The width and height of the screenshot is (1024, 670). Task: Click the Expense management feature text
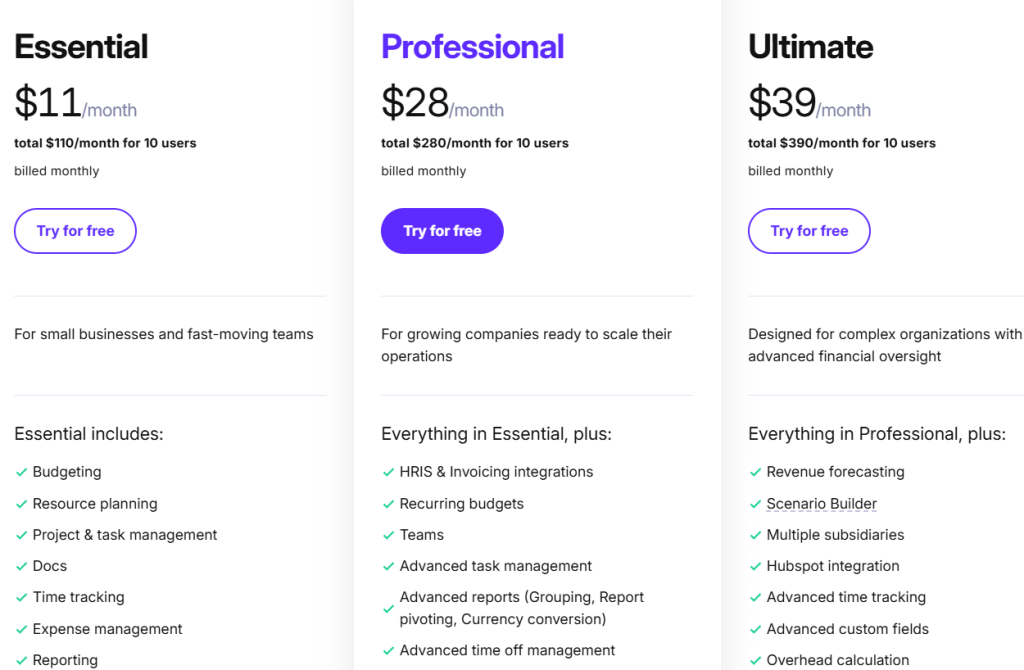[x=107, y=629]
